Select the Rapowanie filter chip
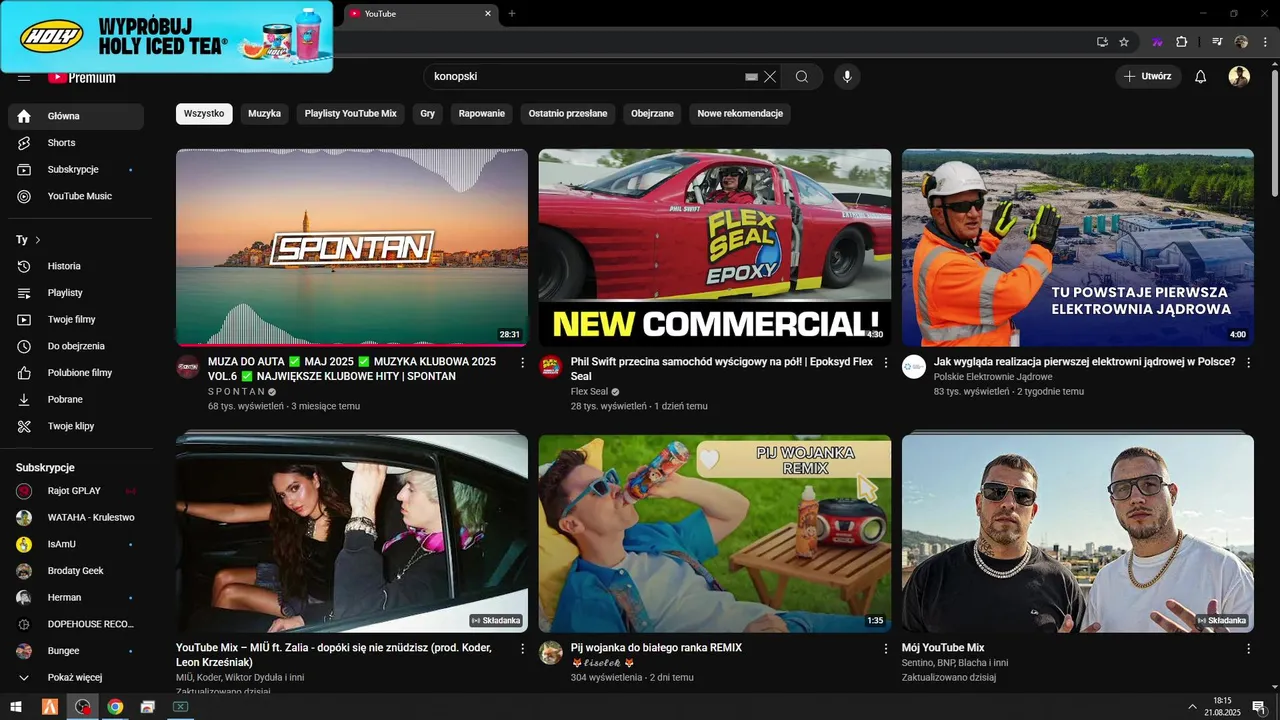The height and width of the screenshot is (720, 1280). pos(482,114)
